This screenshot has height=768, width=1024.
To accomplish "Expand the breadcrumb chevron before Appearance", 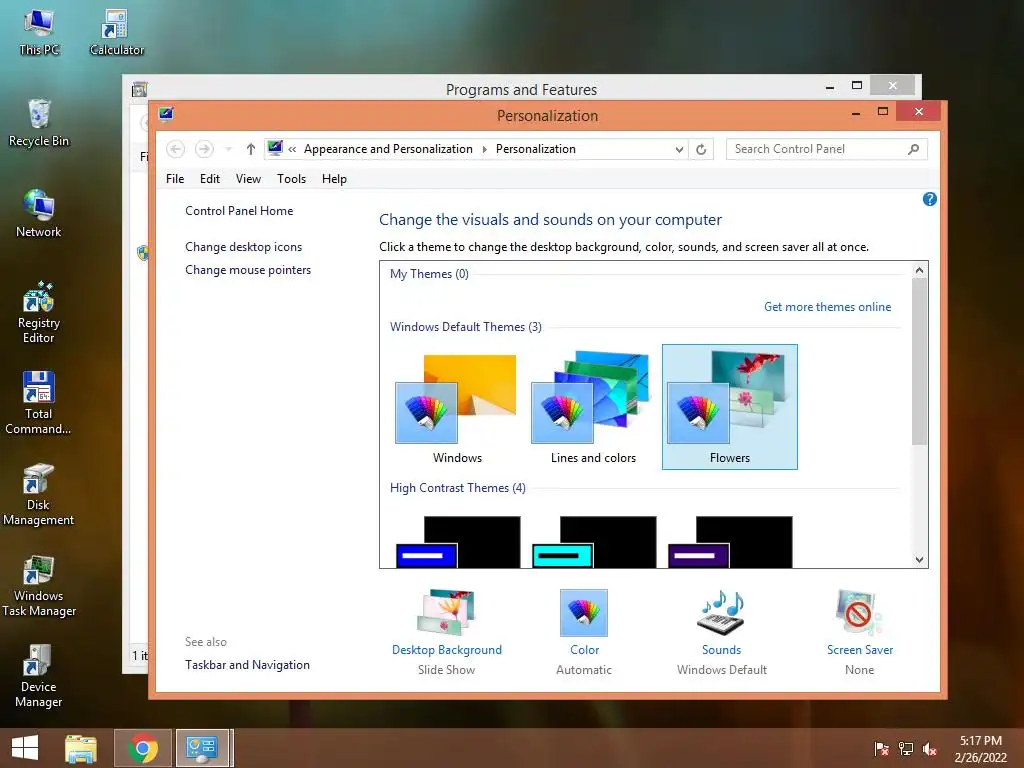I will (x=292, y=149).
